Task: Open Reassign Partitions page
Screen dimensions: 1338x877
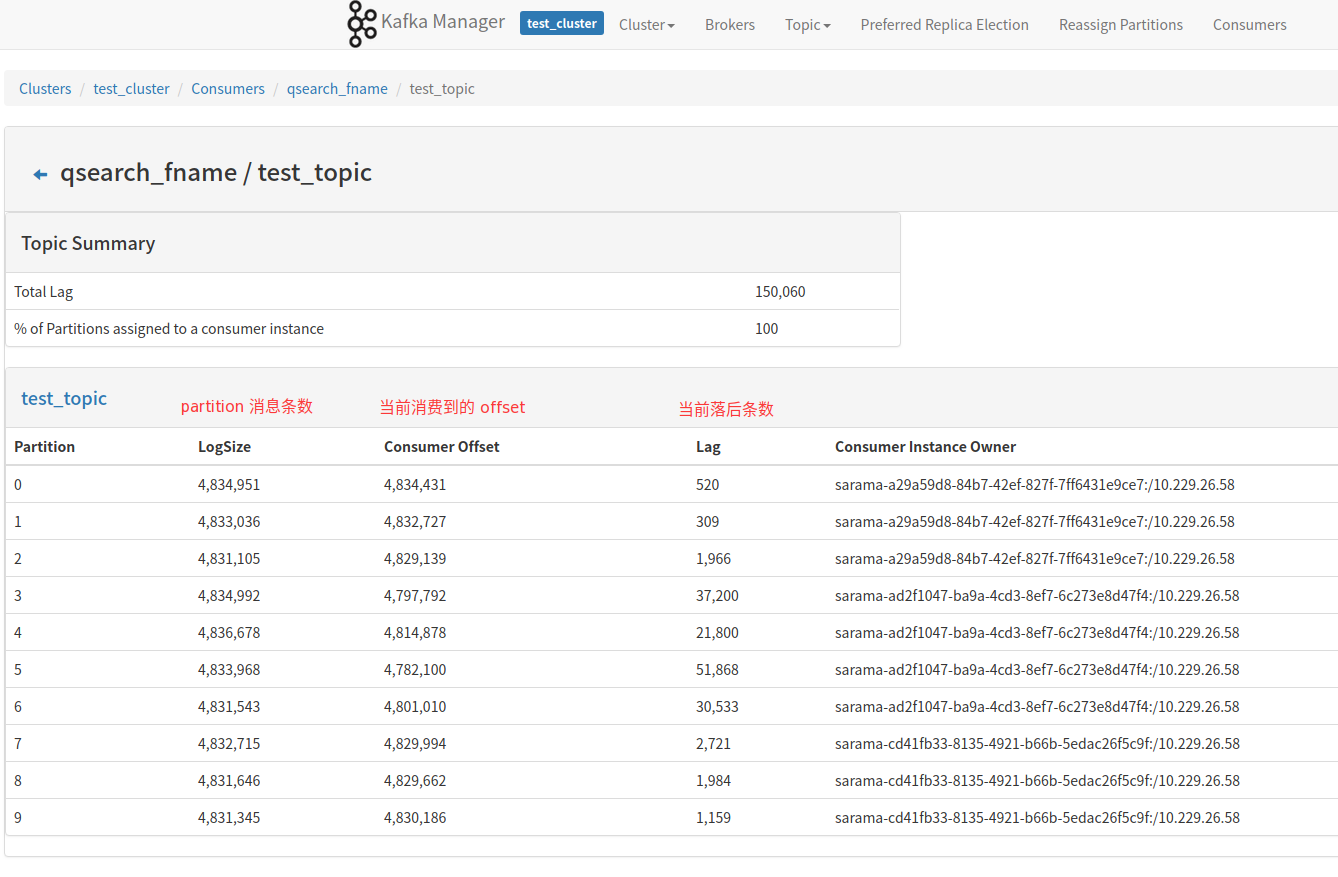Action: point(1121,25)
